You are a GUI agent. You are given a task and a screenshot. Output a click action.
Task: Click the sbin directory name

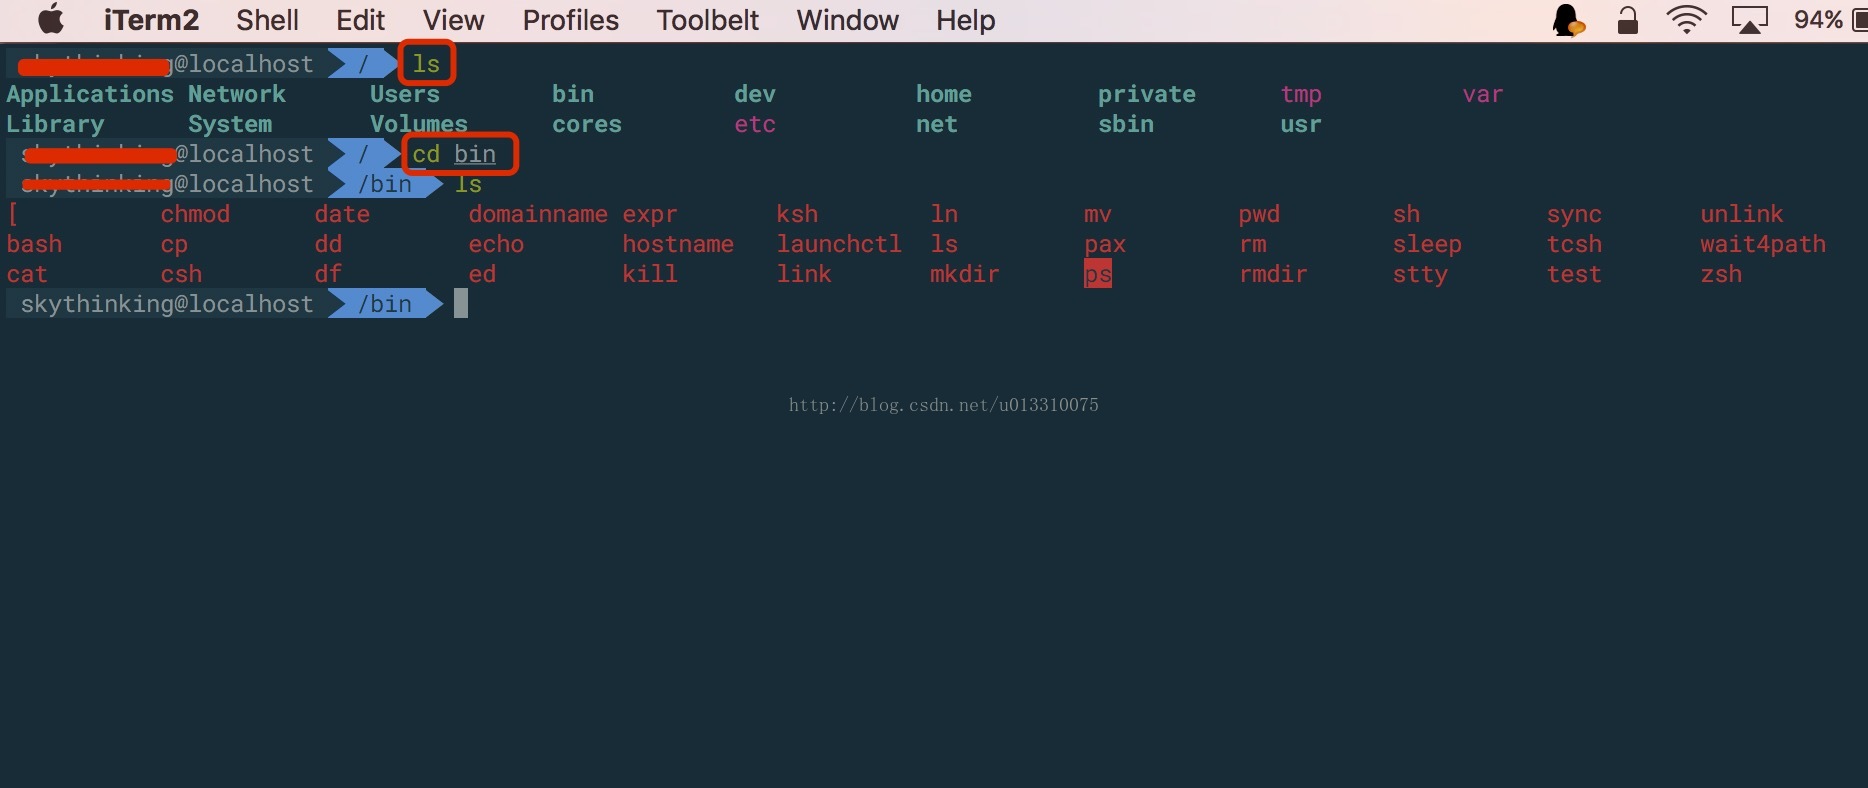point(1126,124)
